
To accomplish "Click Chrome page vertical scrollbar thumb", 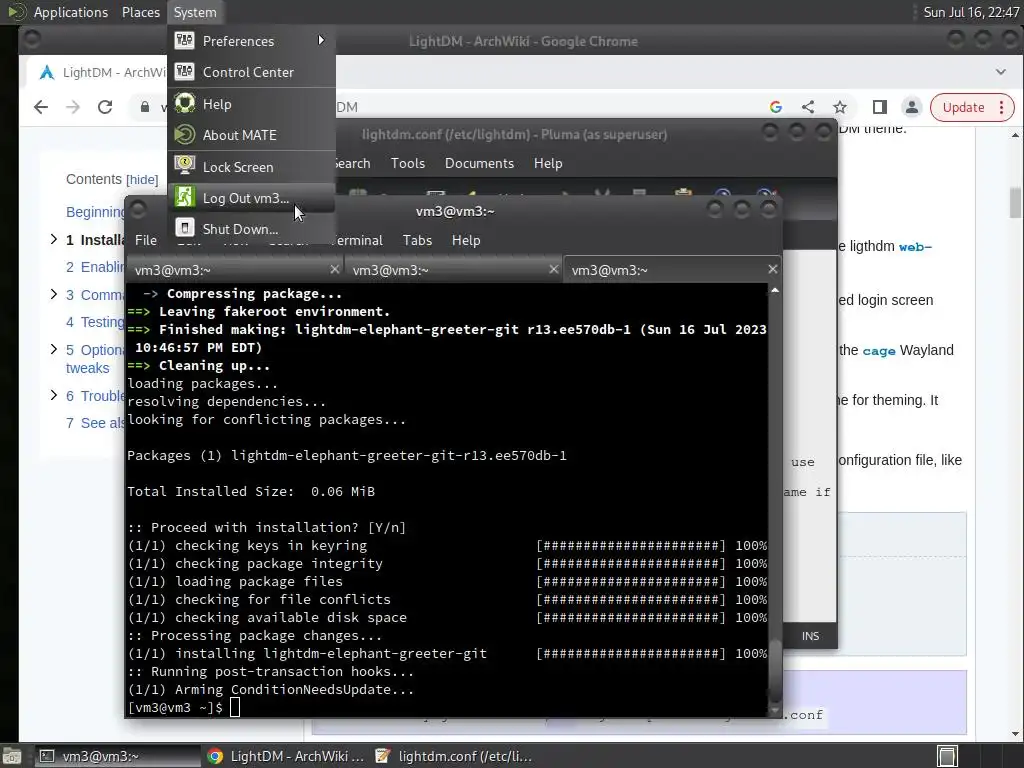I will coord(1015,203).
